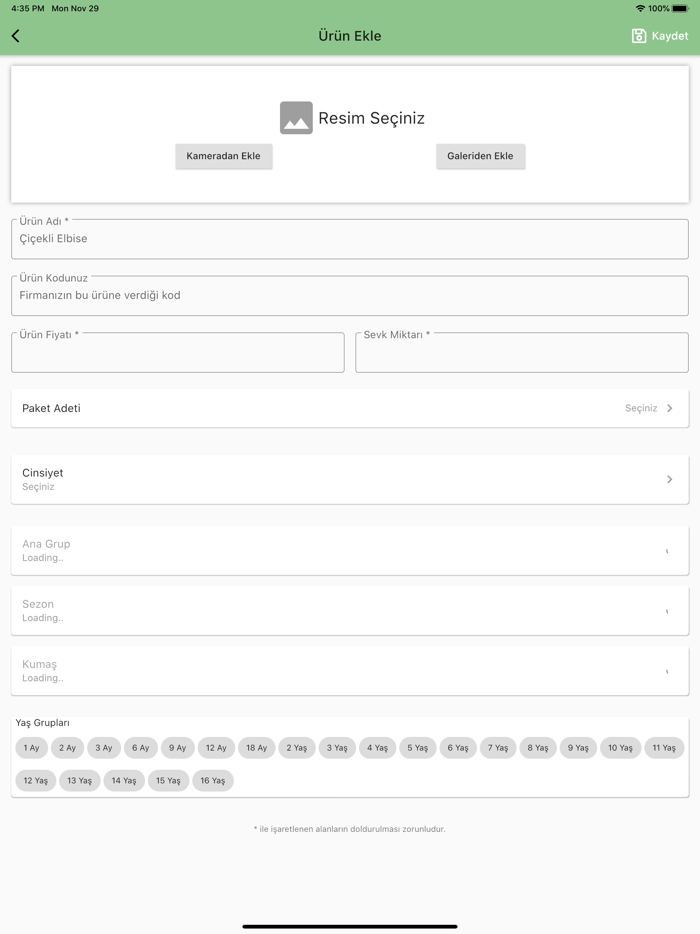700x934 pixels.
Task: Expand the Sezon dropdown
Action: click(x=350, y=611)
